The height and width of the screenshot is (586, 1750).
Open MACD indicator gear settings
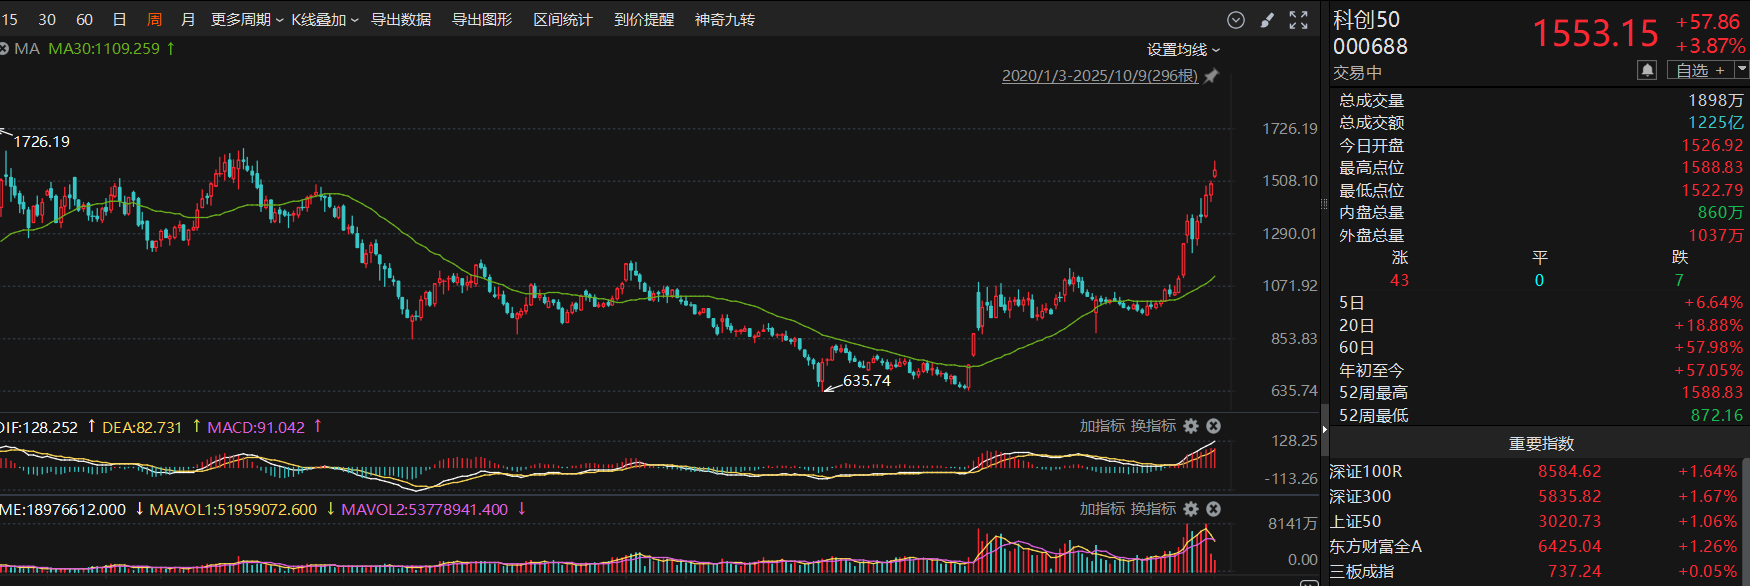(1191, 426)
